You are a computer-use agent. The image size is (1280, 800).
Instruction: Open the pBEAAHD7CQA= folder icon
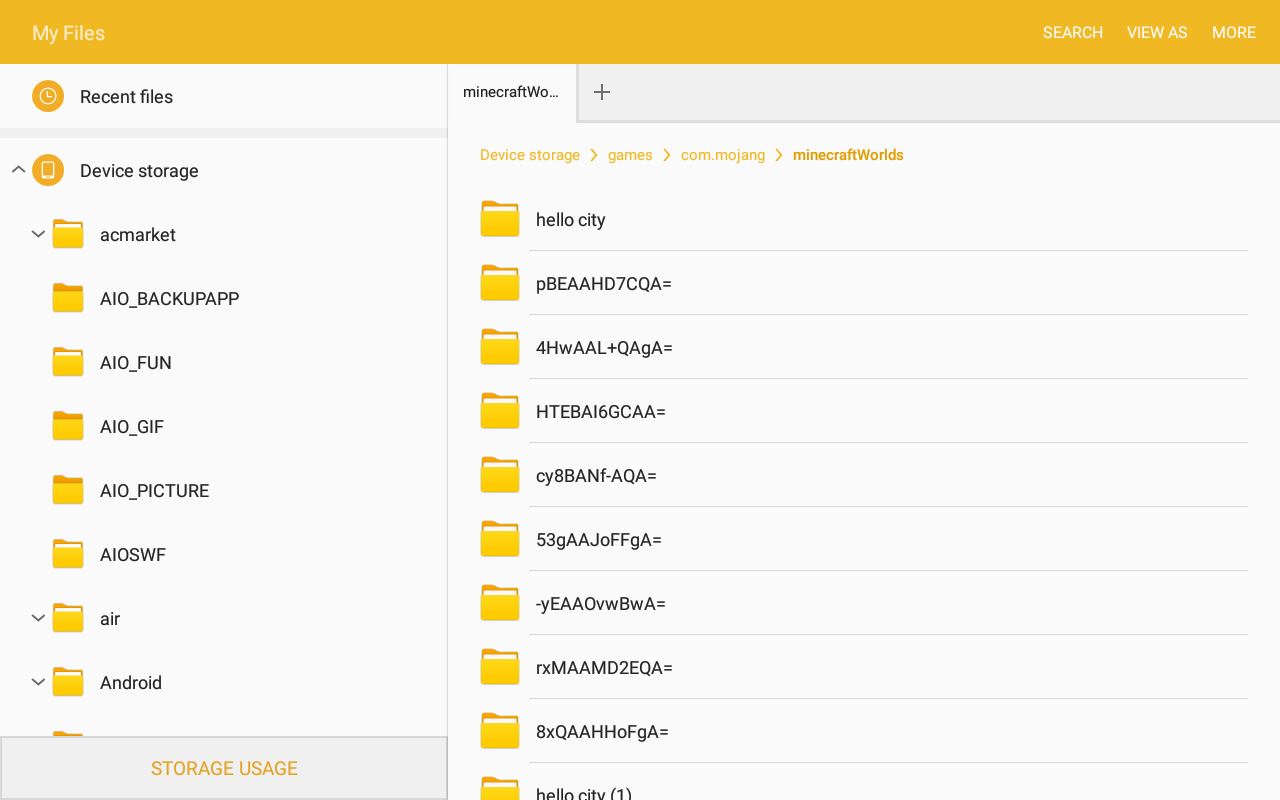(500, 283)
